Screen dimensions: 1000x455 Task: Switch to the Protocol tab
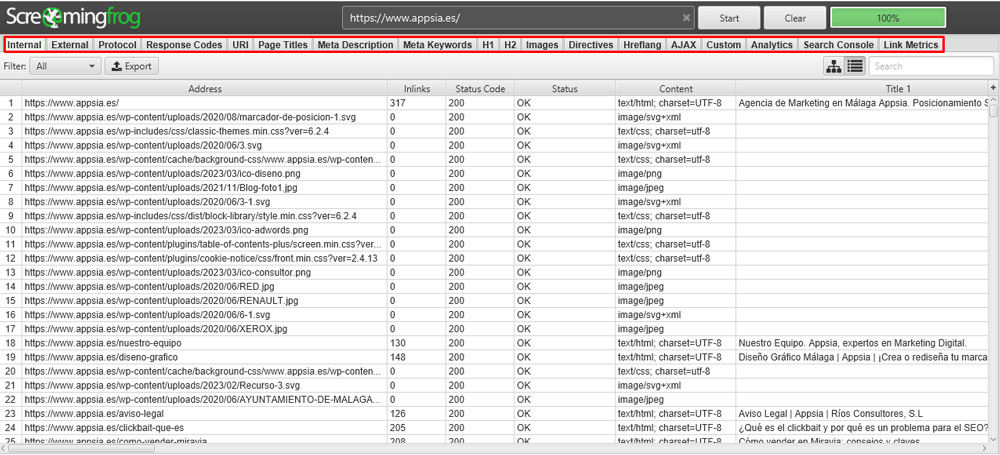pos(117,45)
